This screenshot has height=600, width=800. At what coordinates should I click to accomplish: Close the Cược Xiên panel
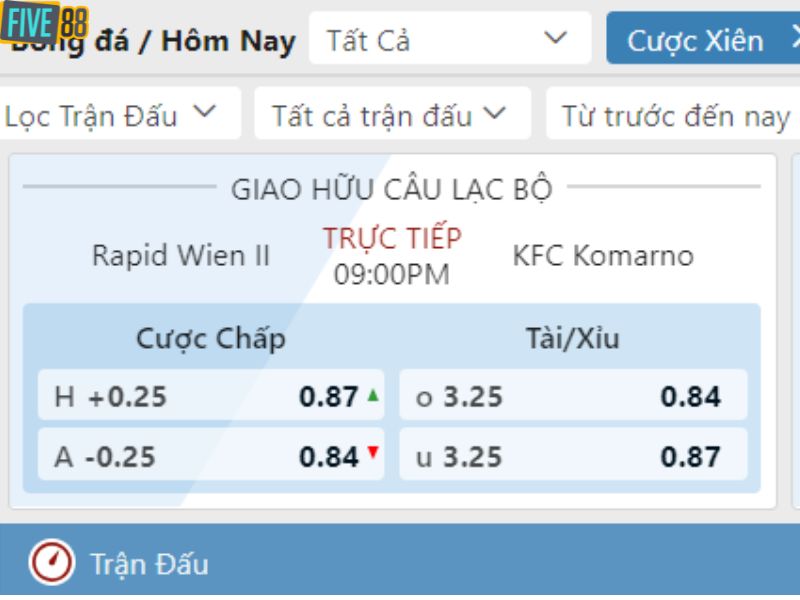[x=796, y=39]
